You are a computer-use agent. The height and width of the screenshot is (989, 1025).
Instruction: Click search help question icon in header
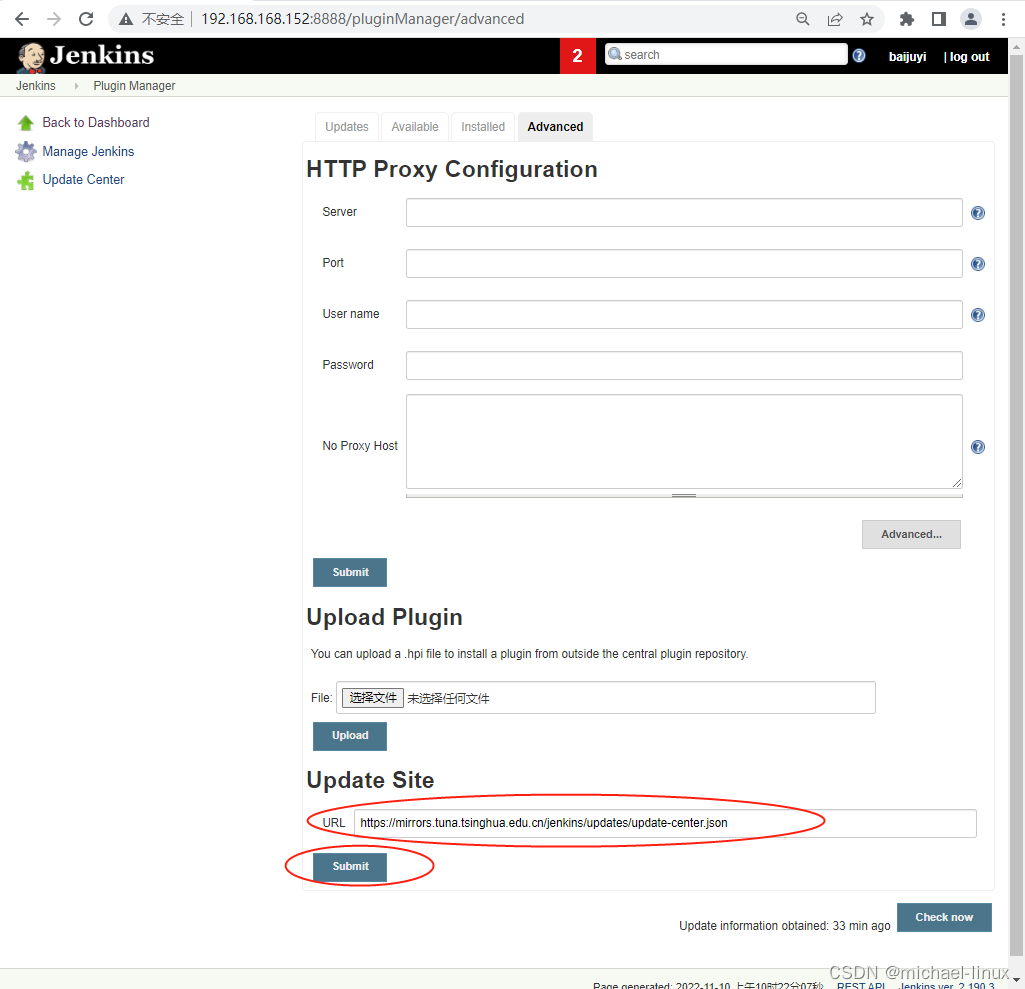click(x=859, y=56)
